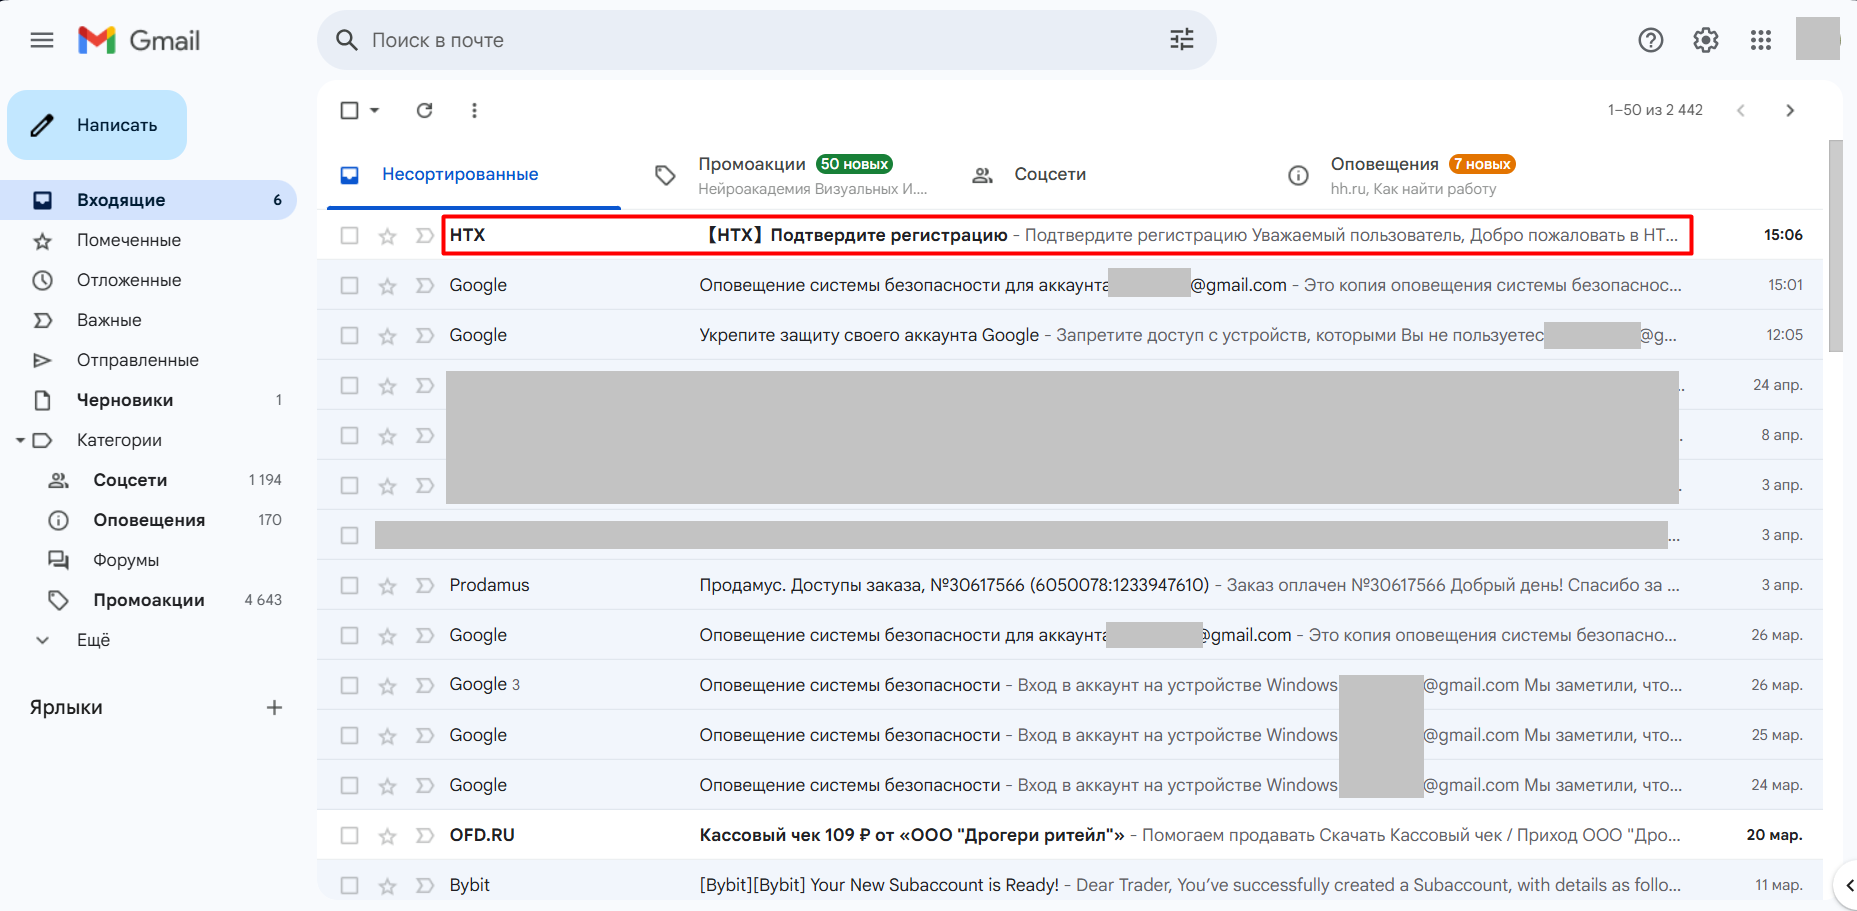
Task: Star the 12:05 Google email
Action: click(387, 336)
